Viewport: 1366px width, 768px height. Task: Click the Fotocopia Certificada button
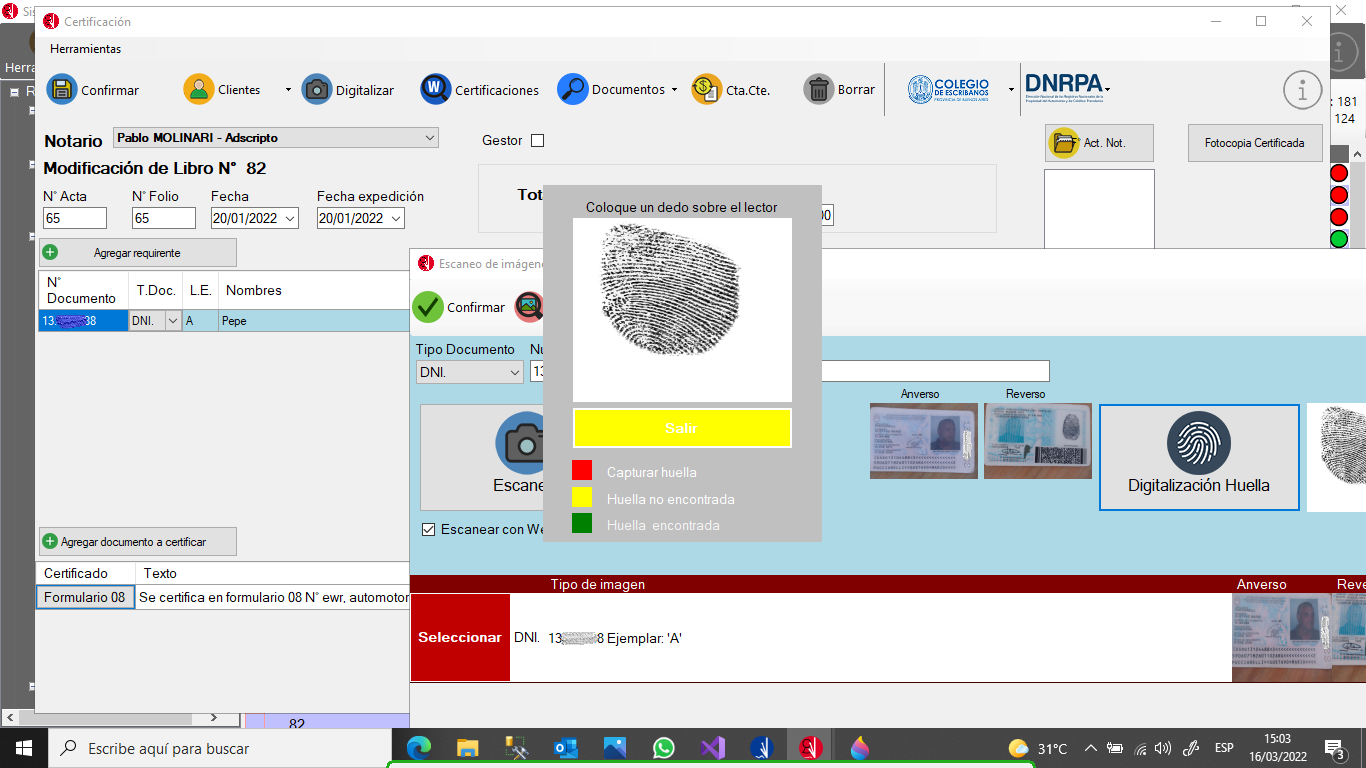pyautogui.click(x=1254, y=143)
